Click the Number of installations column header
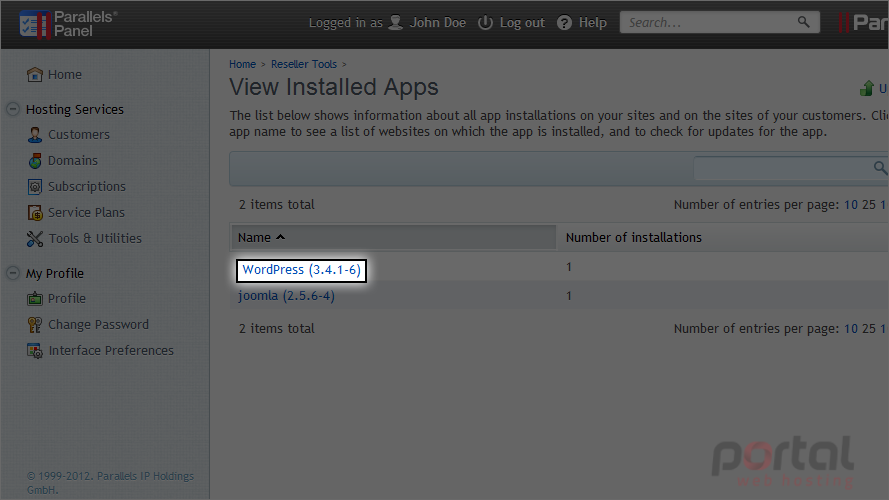Viewport: 889px width, 500px height. pyautogui.click(x=634, y=238)
